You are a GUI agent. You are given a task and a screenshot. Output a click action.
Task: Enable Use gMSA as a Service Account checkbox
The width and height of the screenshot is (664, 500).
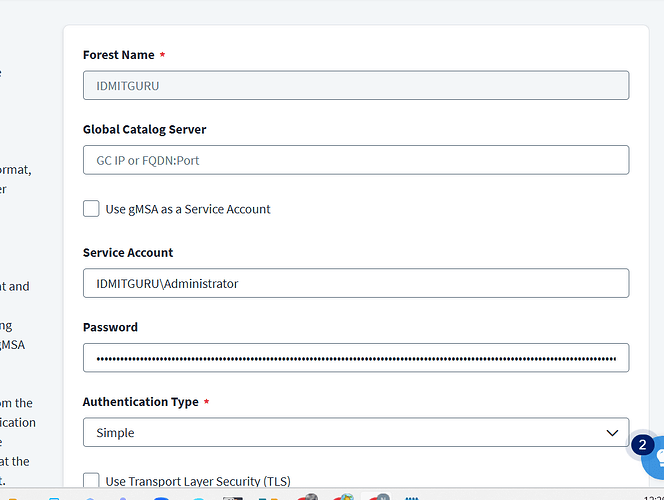[x=92, y=209]
